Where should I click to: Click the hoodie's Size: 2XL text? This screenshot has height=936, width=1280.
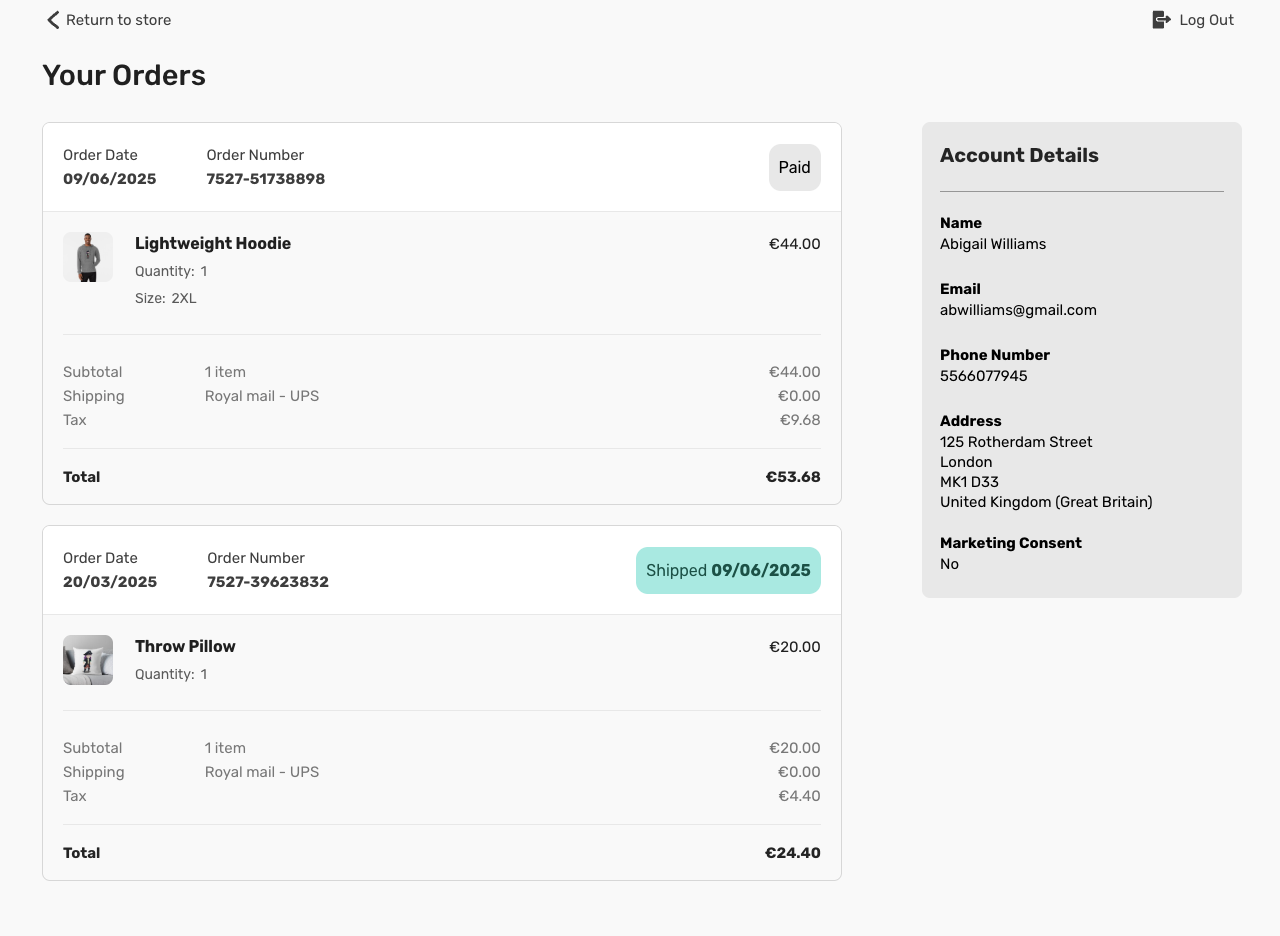point(166,298)
